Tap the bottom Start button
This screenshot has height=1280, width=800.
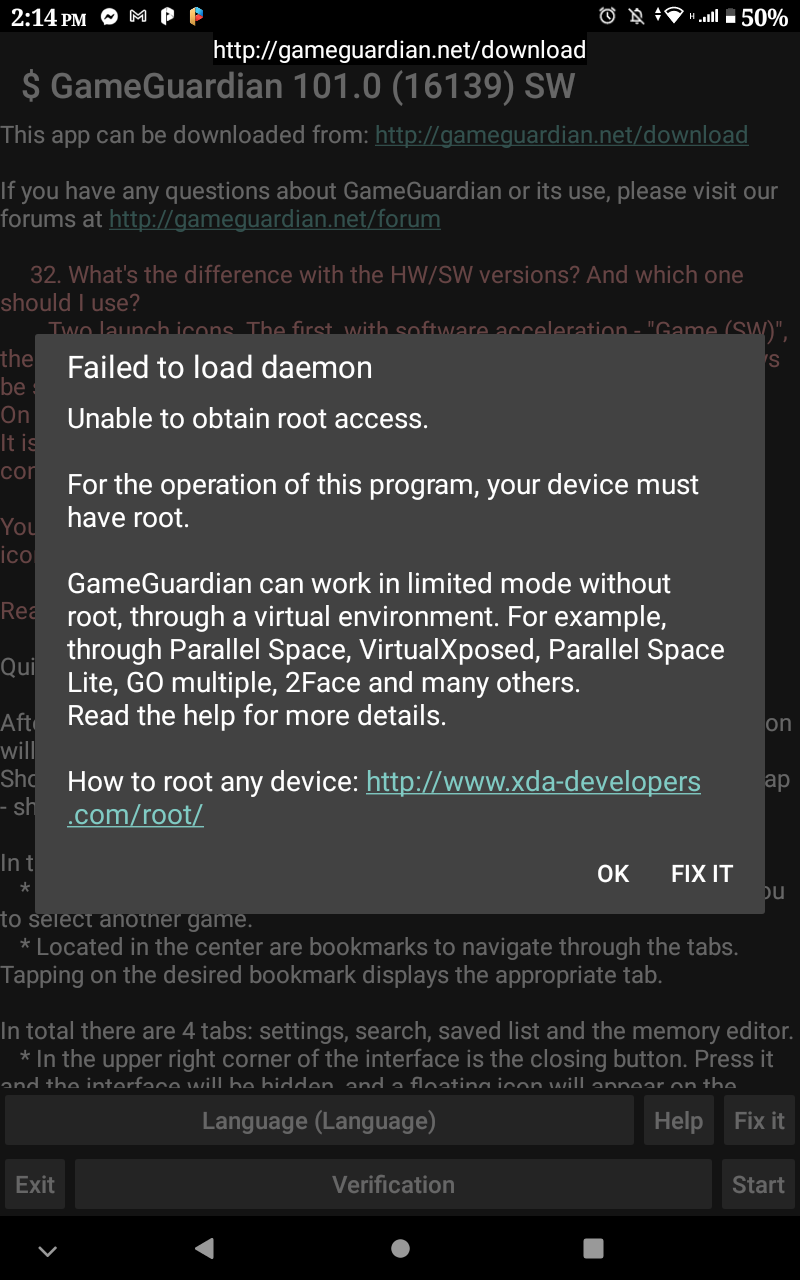(758, 1184)
